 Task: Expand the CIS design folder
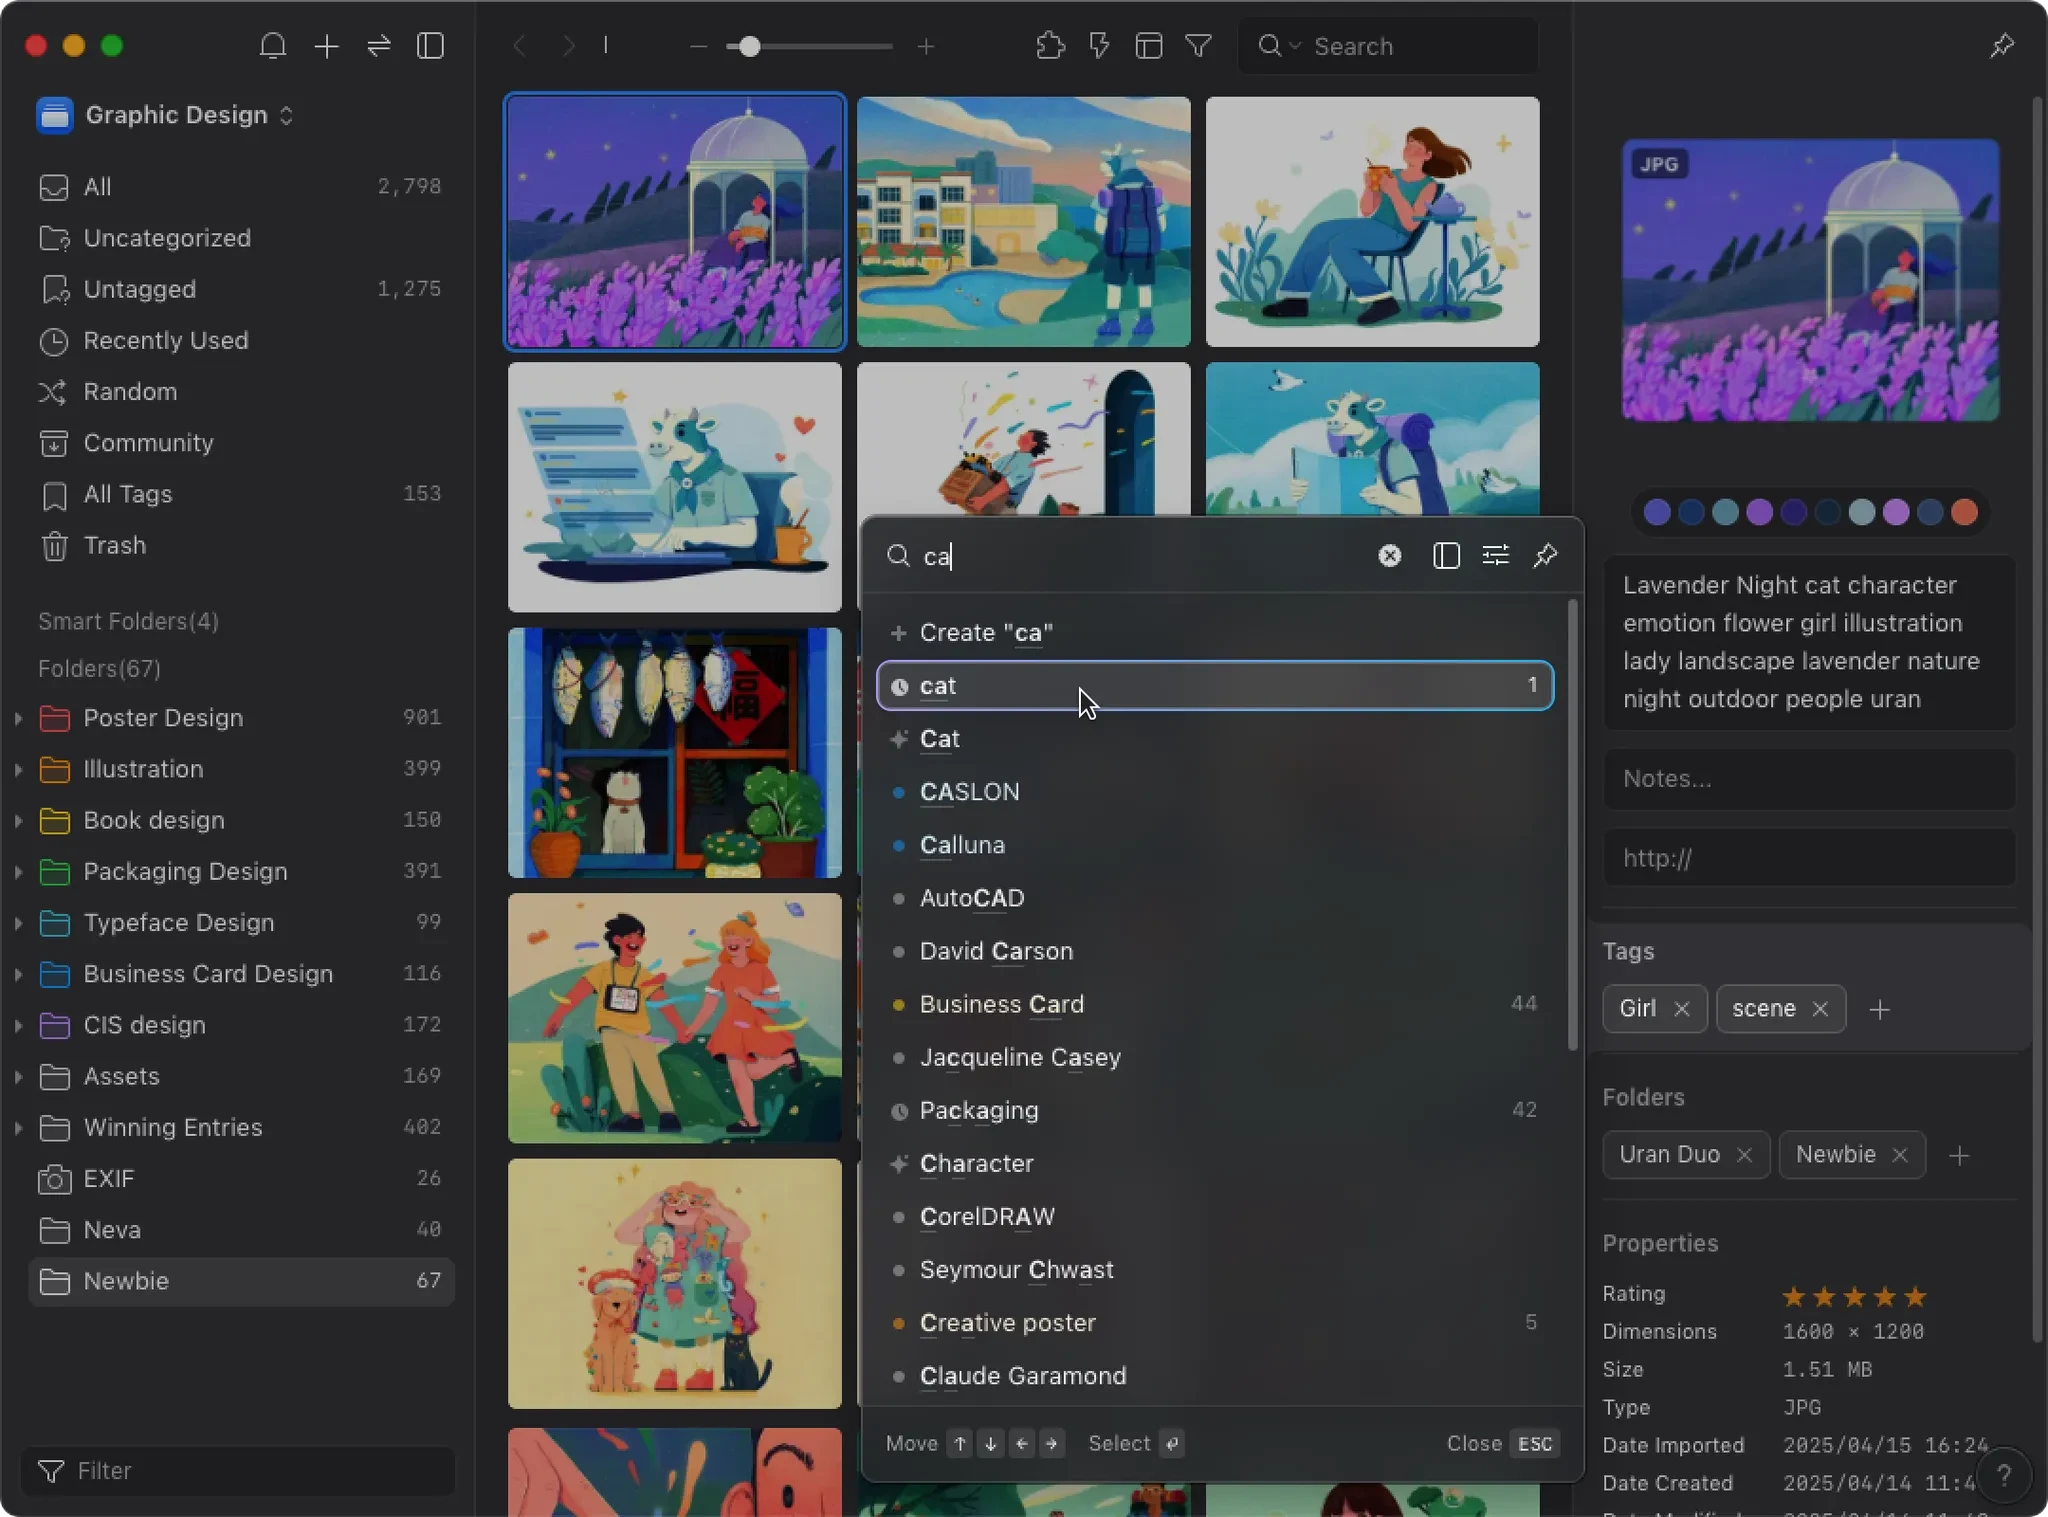click(x=18, y=1025)
